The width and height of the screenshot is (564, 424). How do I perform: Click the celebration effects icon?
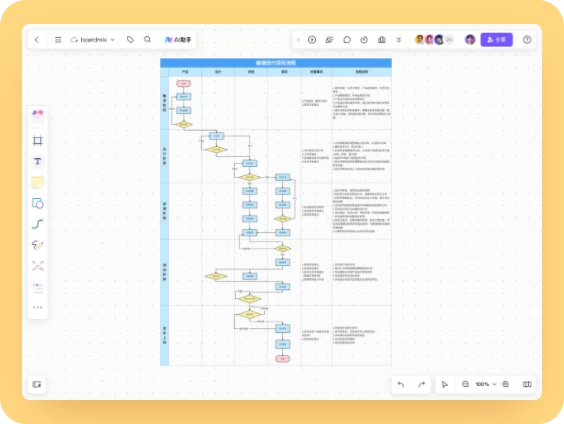click(329, 40)
